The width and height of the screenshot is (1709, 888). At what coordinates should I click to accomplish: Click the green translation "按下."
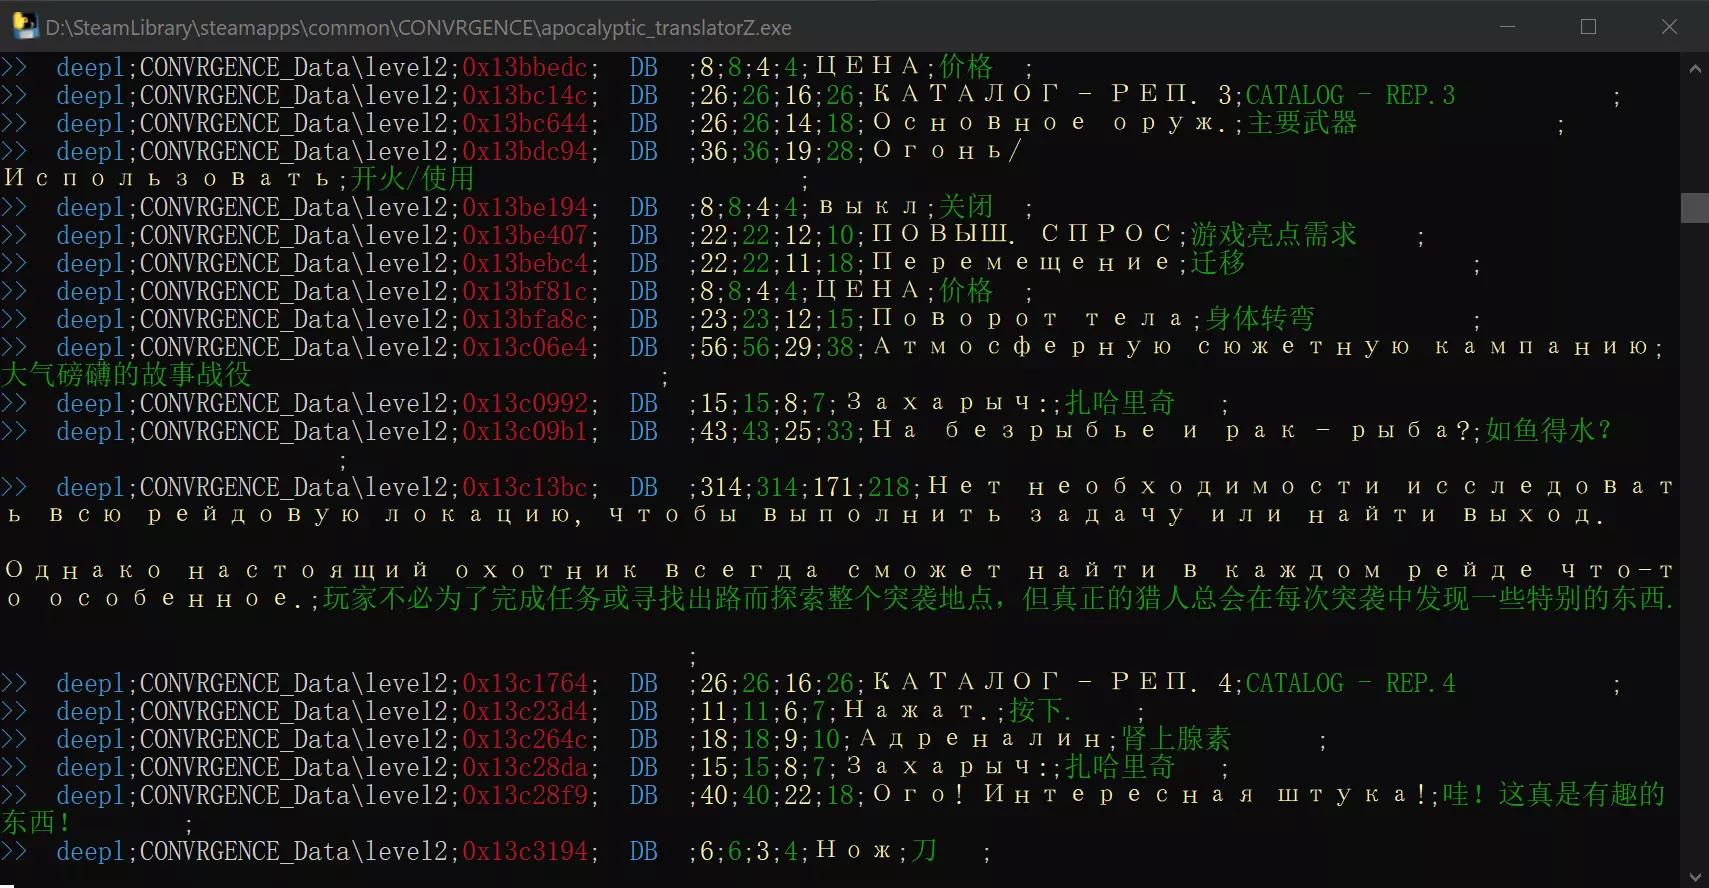click(x=1040, y=711)
